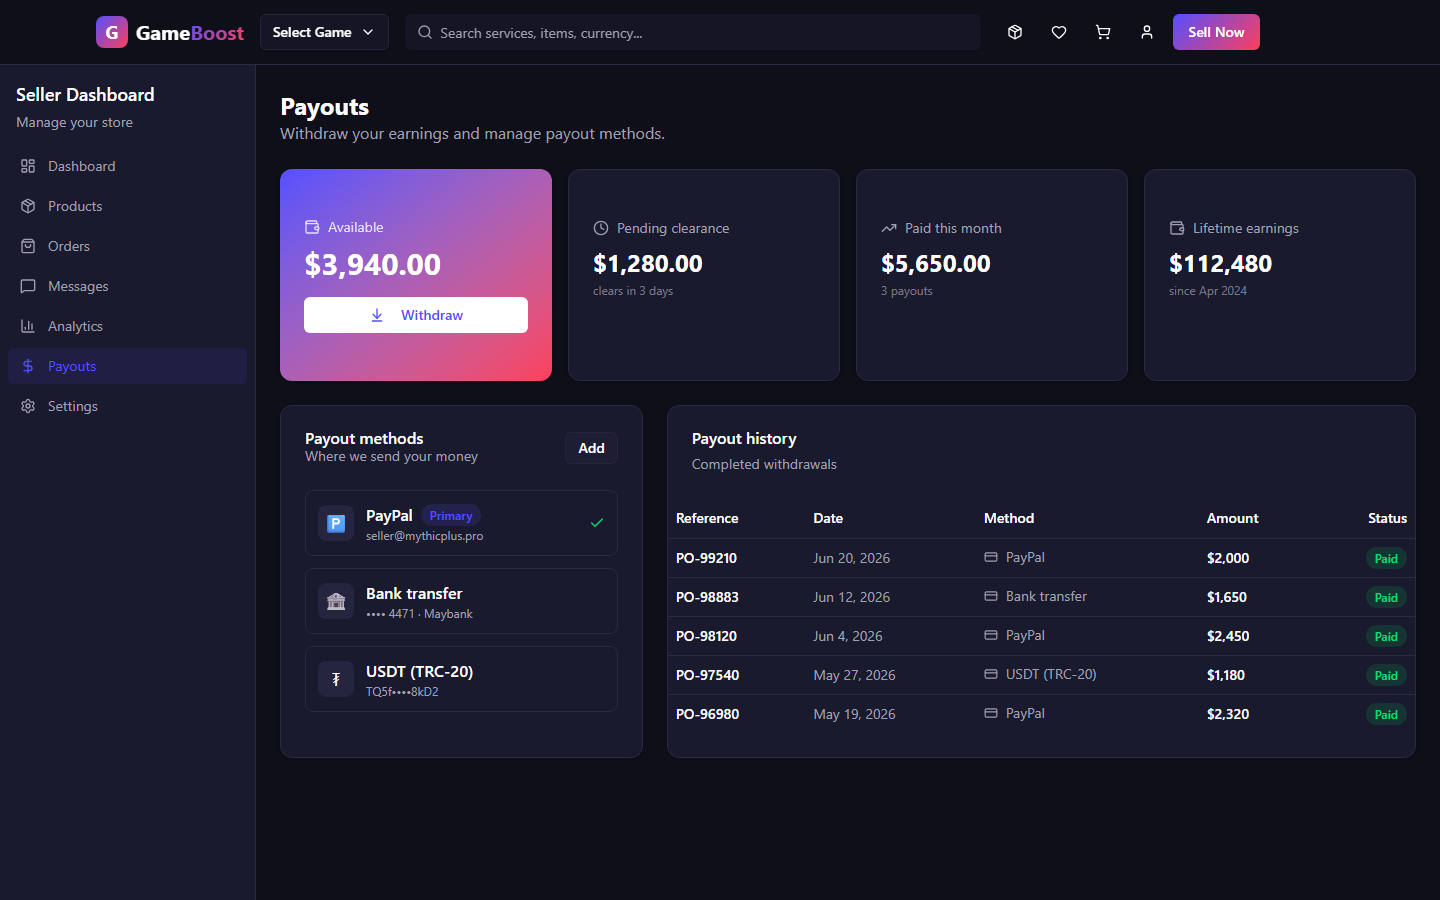This screenshot has height=900, width=1440.
Task: Click the Sell Now button
Action: point(1216,32)
